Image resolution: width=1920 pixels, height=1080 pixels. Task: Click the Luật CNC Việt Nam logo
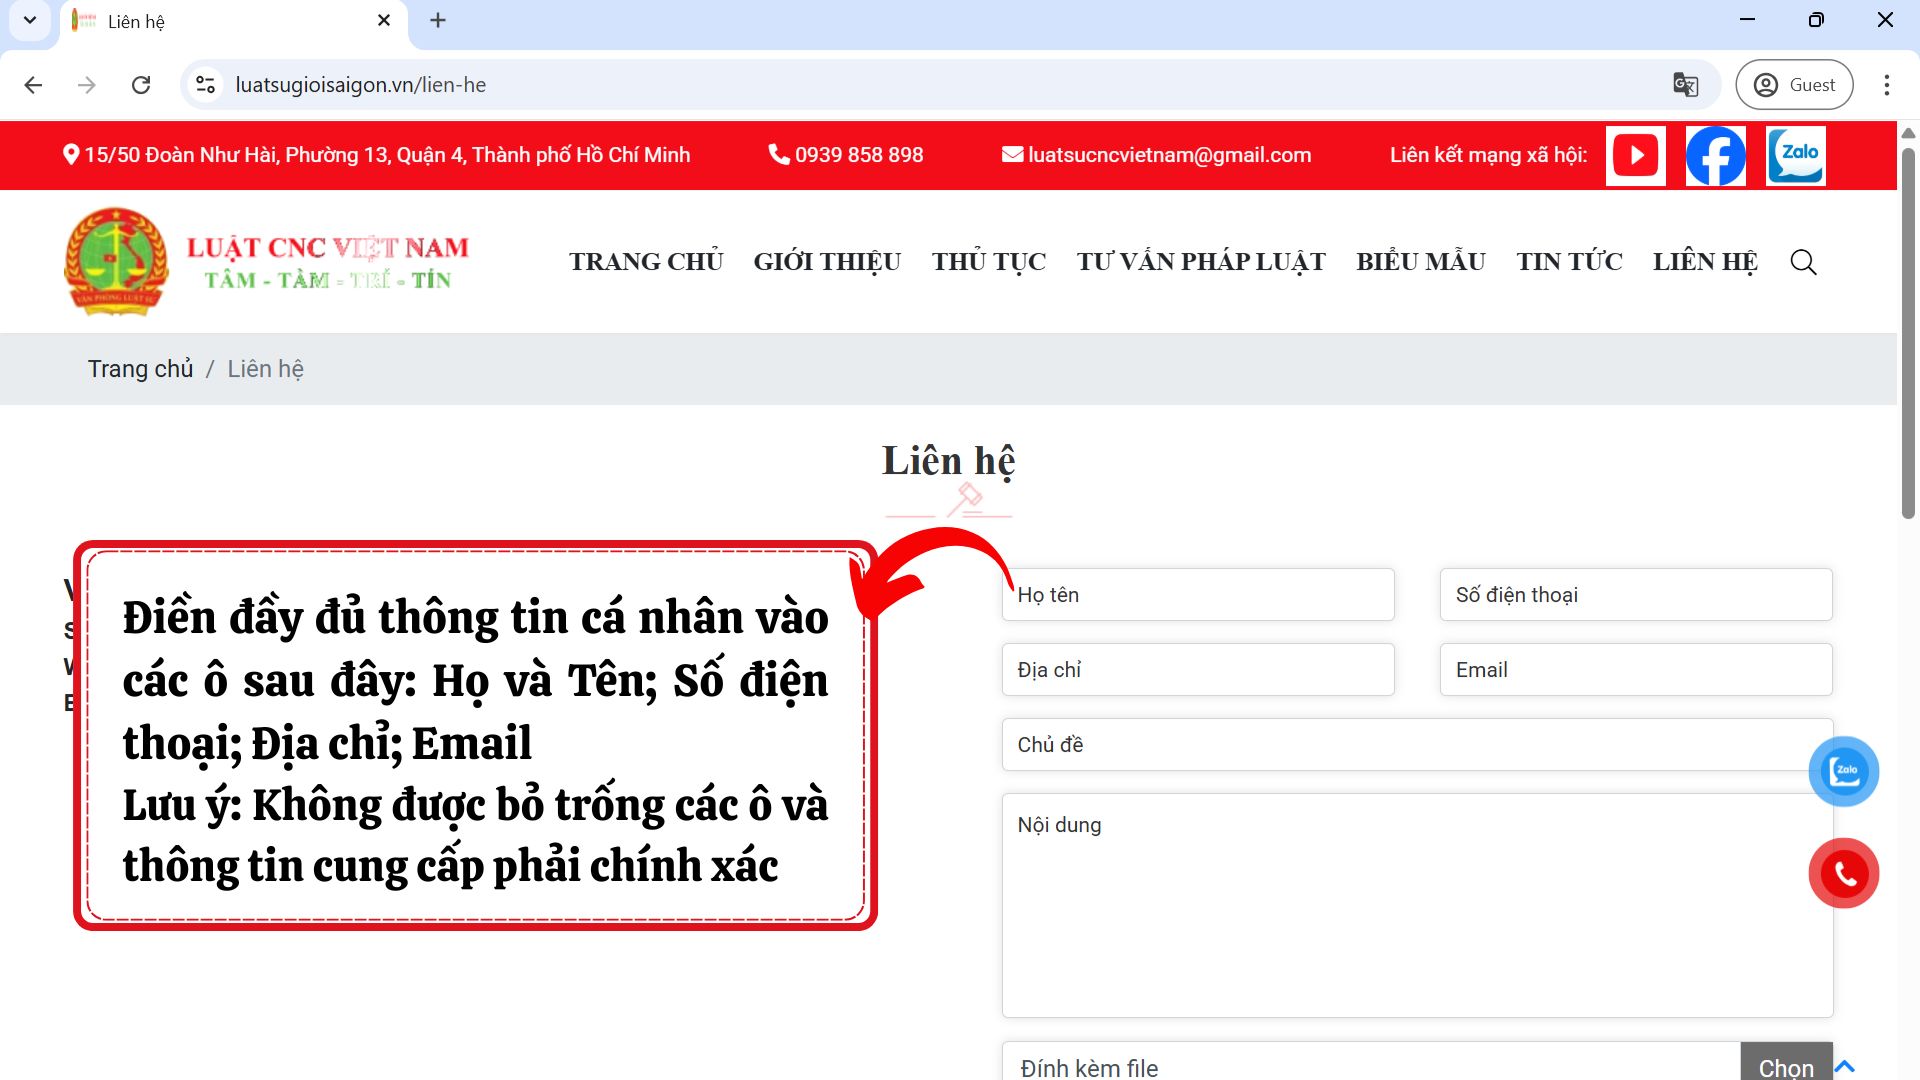point(266,262)
